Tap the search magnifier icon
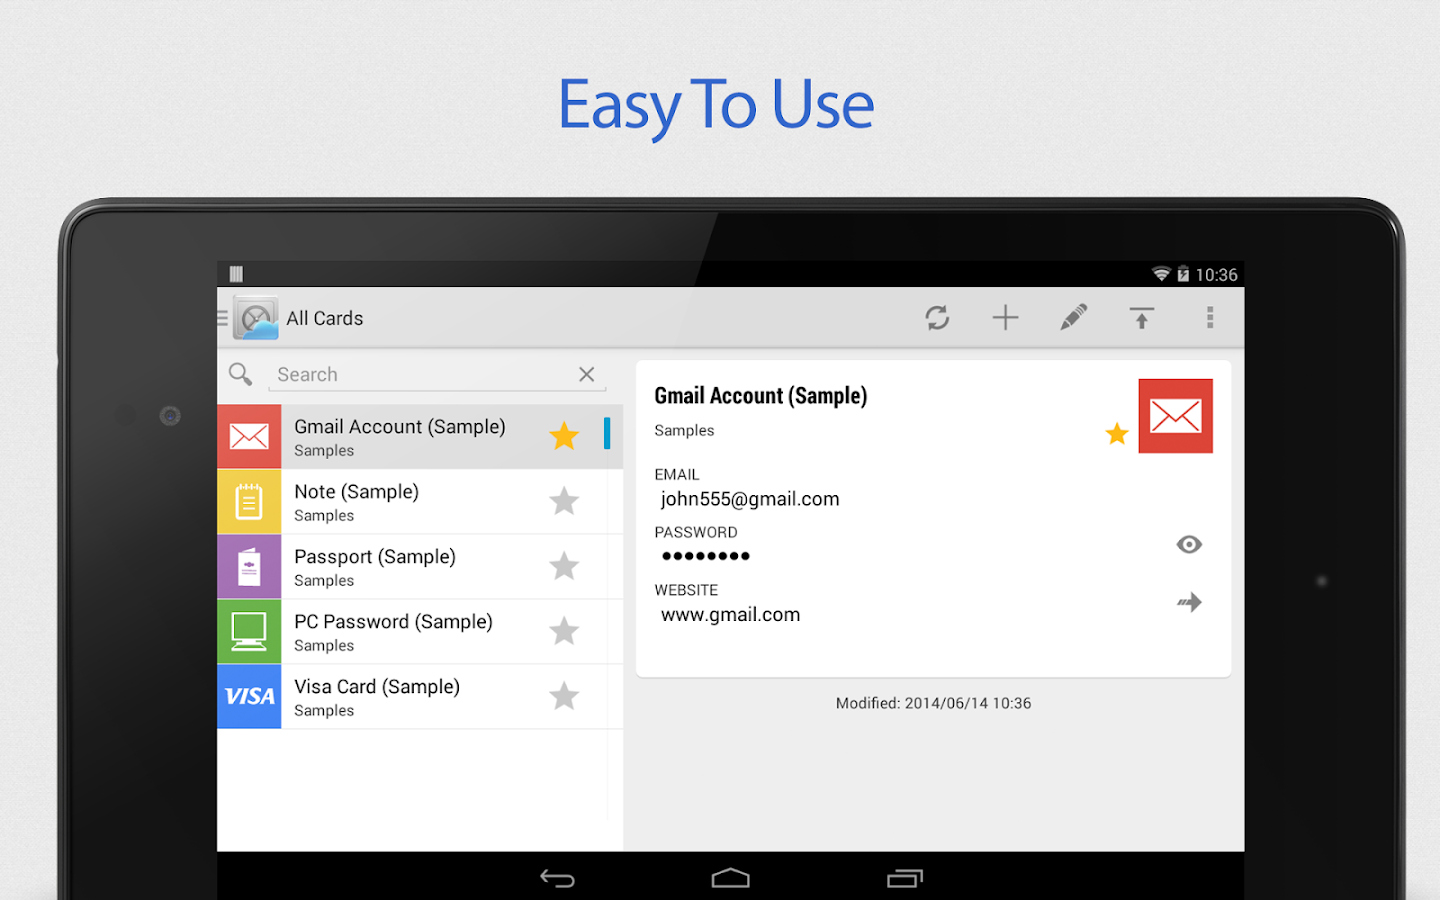This screenshot has width=1440, height=900. [240, 374]
